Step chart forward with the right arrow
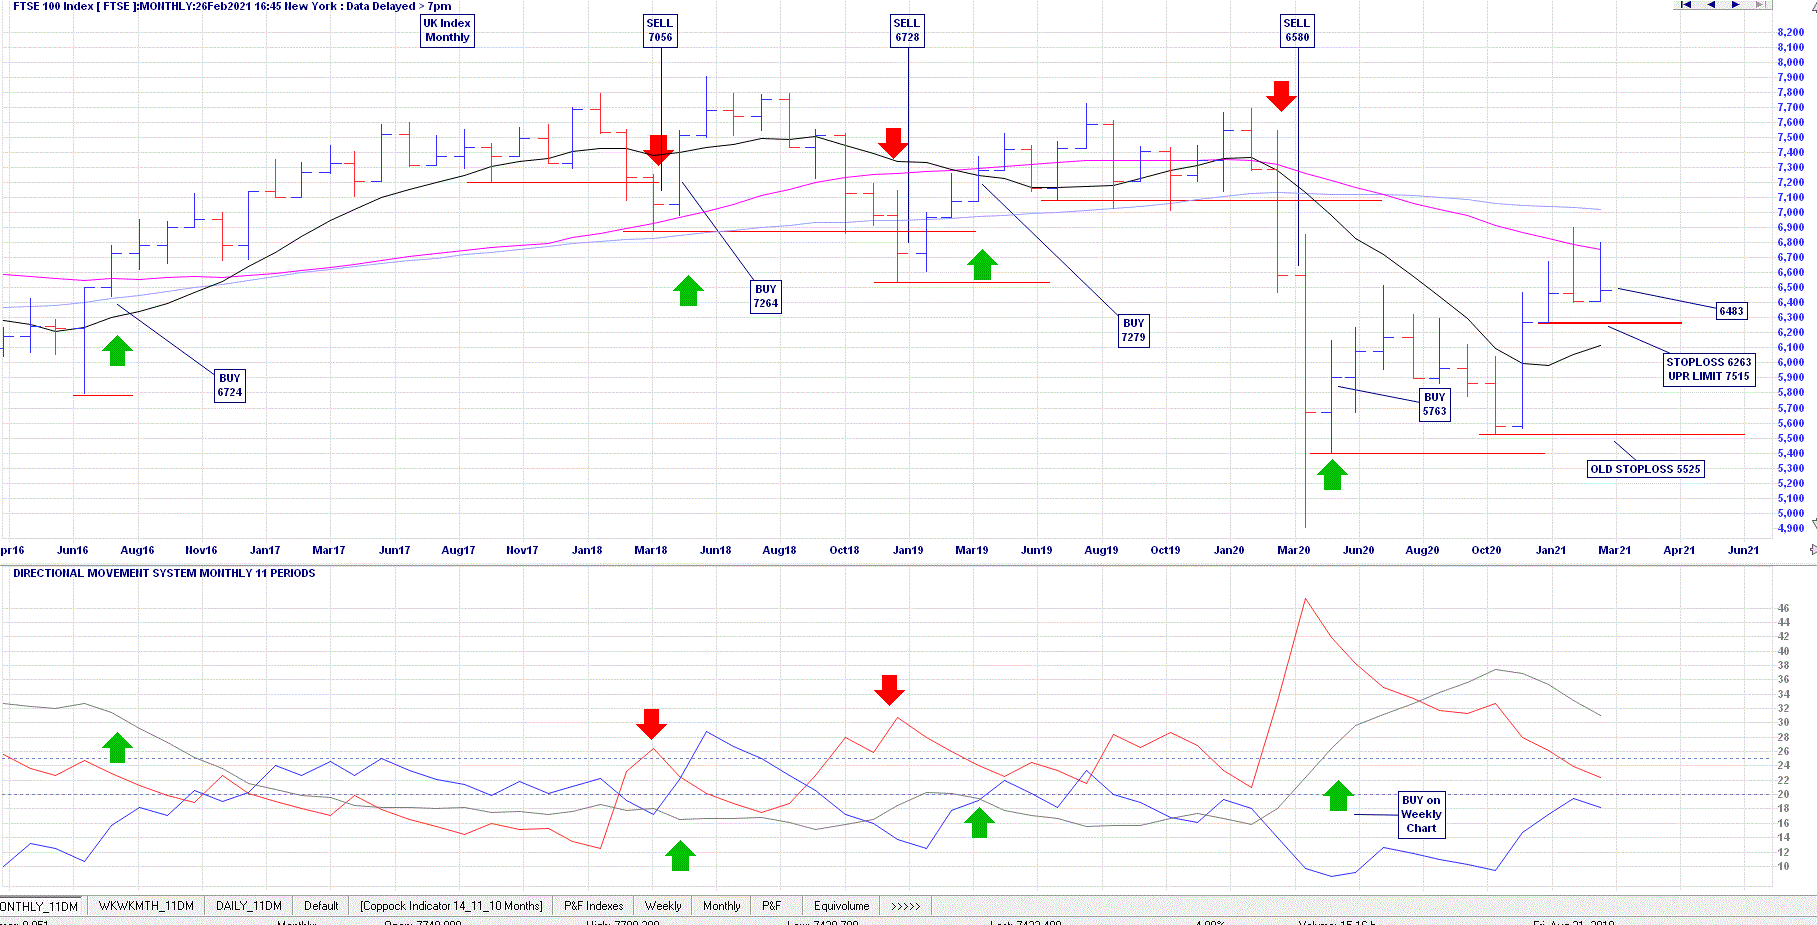This screenshot has width=1817, height=925. [1736, 5]
